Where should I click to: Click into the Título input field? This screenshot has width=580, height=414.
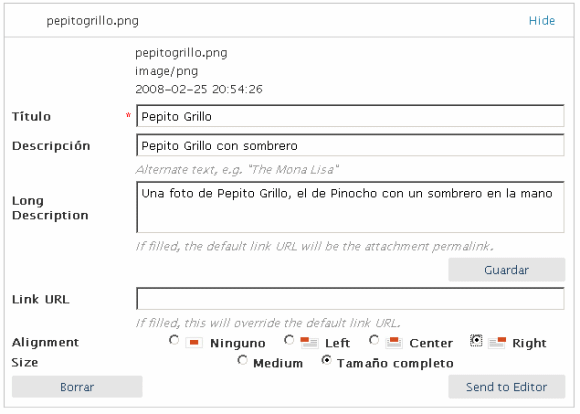350,116
